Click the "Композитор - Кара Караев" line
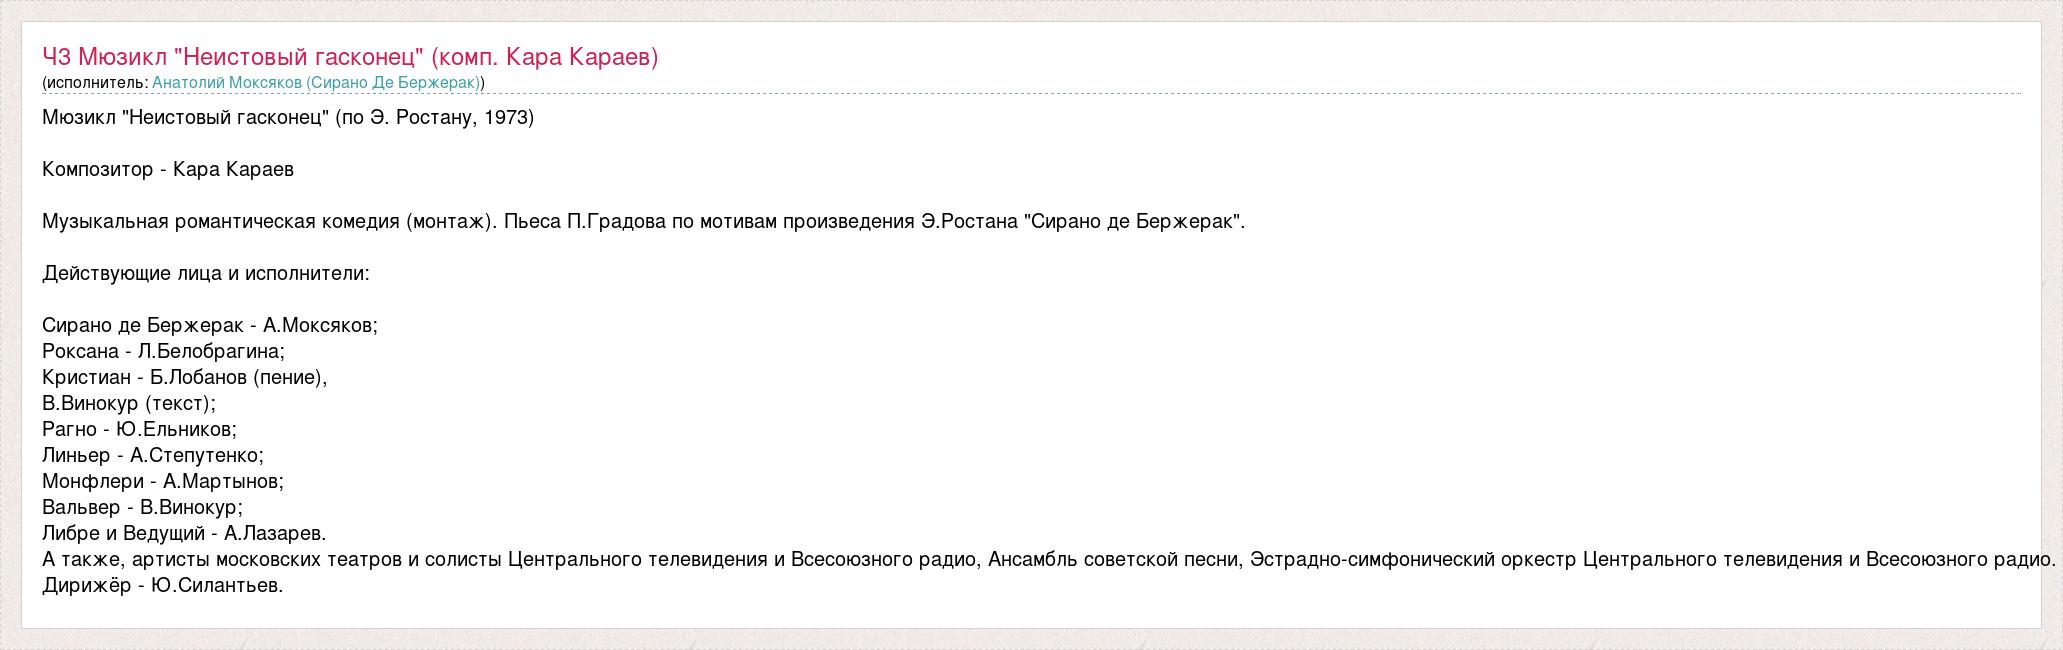The width and height of the screenshot is (2063, 650). (168, 170)
